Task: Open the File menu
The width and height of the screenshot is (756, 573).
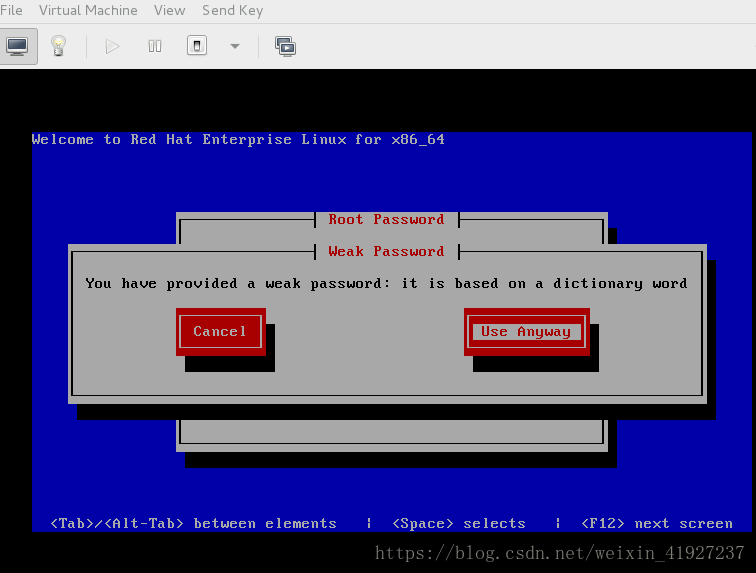Action: pyautogui.click(x=11, y=10)
